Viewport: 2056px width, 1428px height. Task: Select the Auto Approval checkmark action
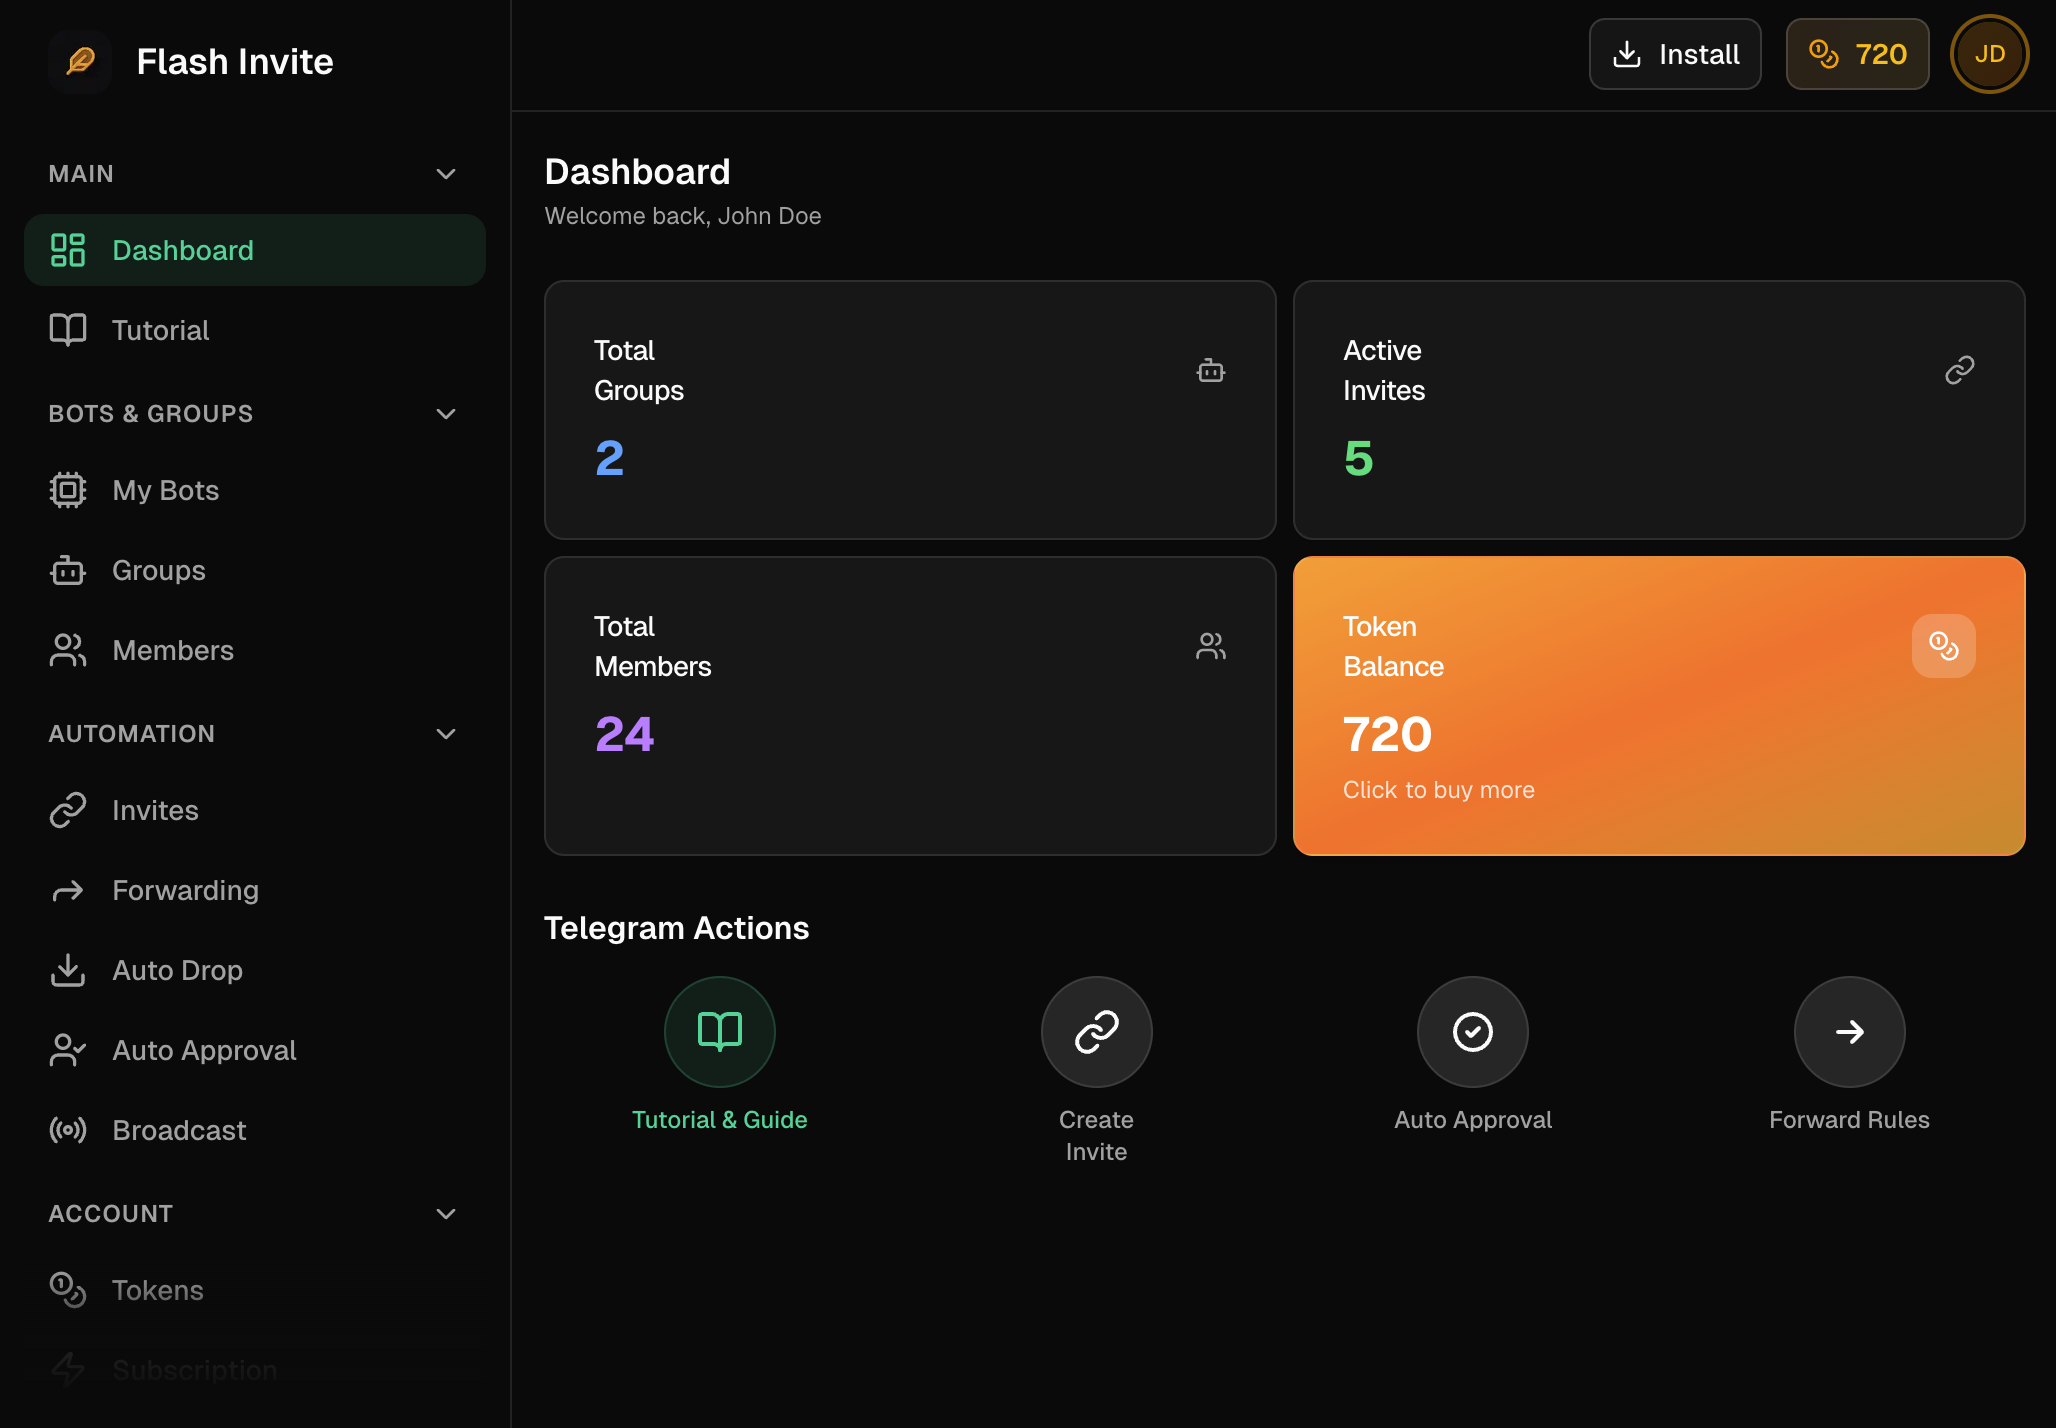pos(1472,1032)
